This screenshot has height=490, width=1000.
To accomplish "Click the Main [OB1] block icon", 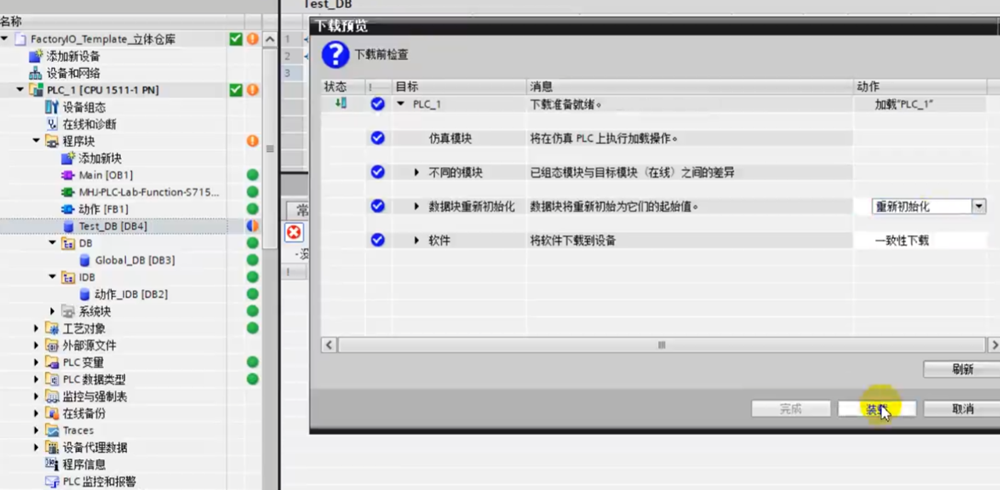I will (69, 175).
